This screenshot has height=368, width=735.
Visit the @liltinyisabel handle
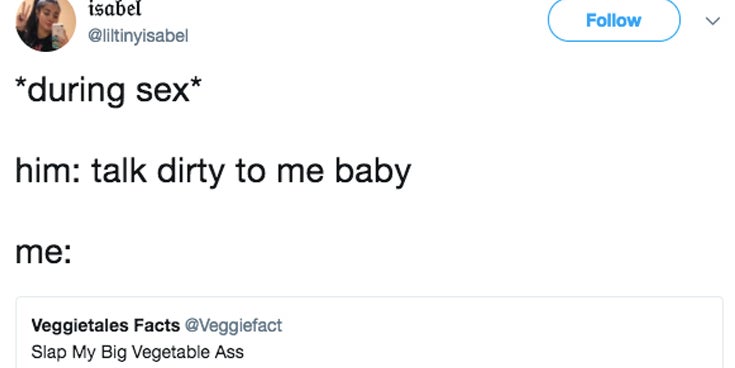[138, 36]
